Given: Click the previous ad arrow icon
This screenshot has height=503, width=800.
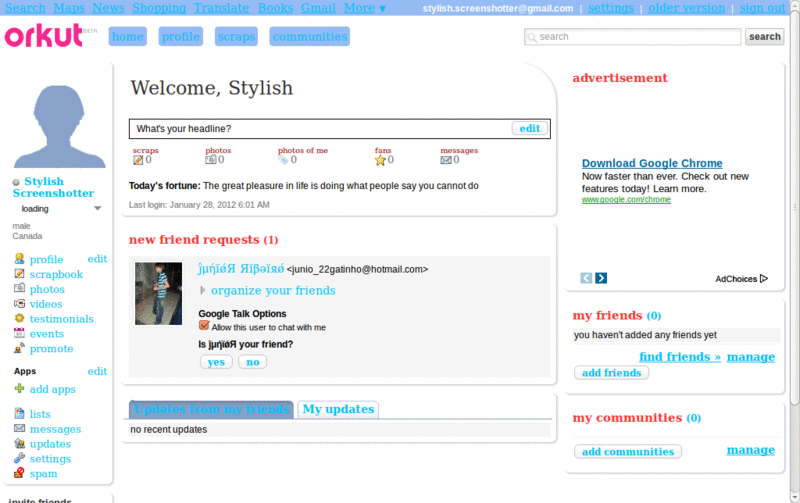Looking at the screenshot, I should click(x=586, y=278).
